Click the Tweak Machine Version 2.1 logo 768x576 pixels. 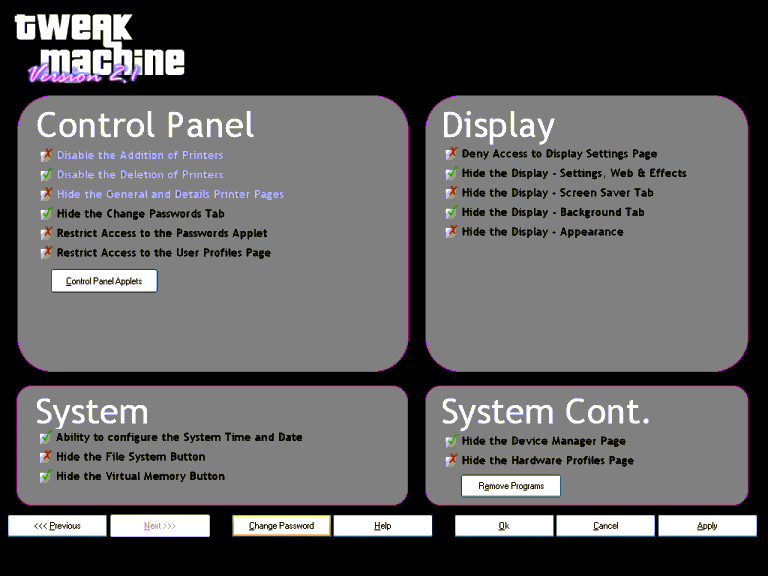click(x=99, y=48)
